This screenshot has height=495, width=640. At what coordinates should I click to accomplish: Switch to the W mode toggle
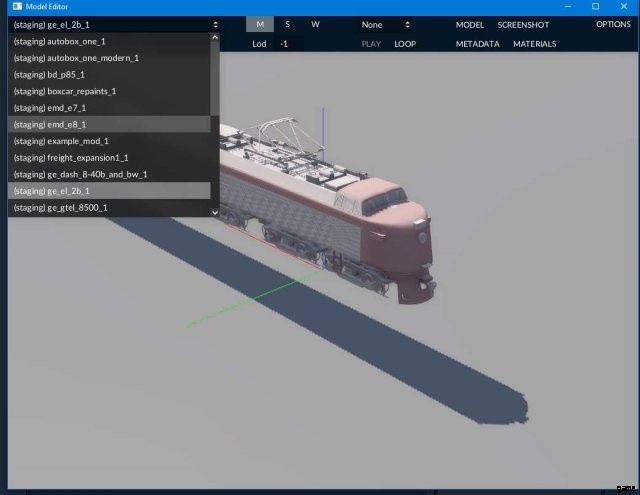[x=315, y=24]
